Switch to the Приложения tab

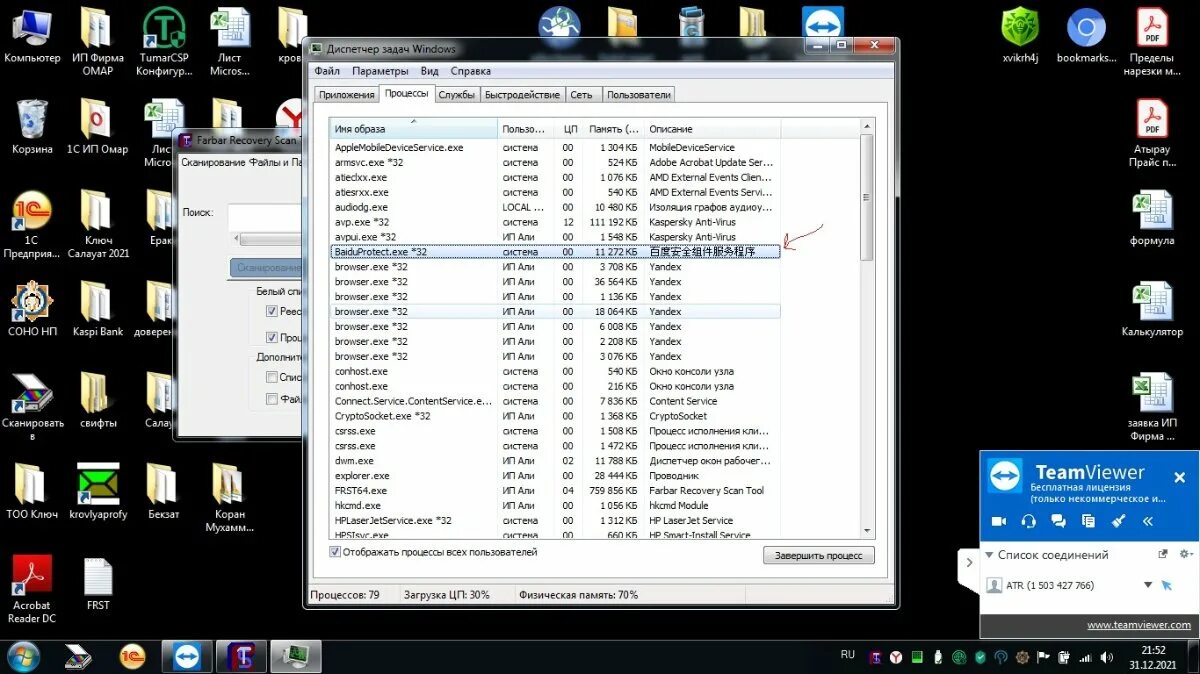[x=346, y=95]
